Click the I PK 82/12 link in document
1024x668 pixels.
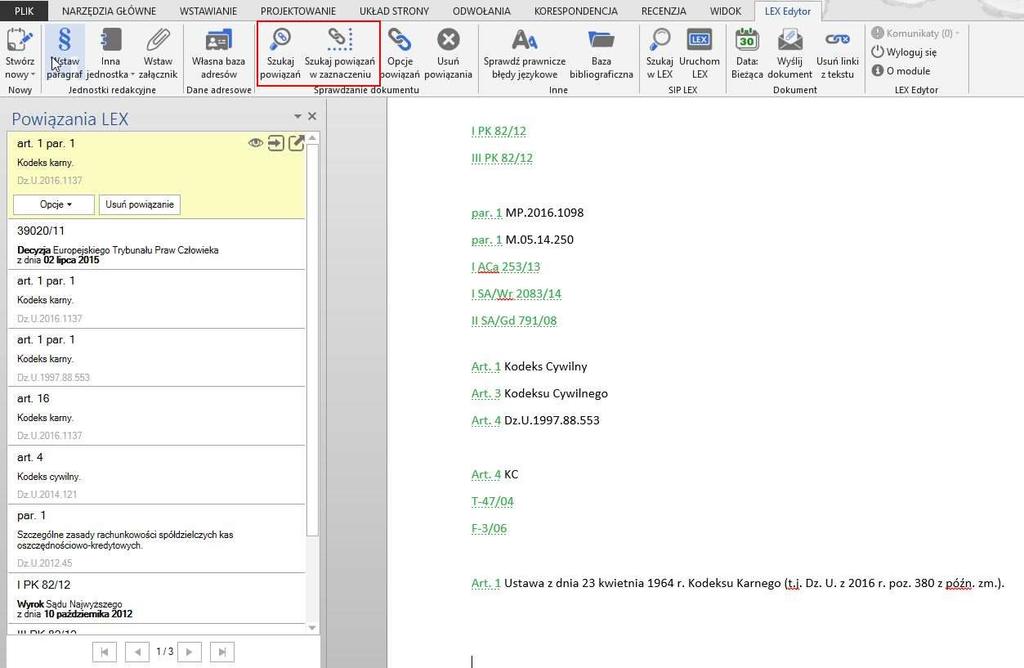pos(498,131)
